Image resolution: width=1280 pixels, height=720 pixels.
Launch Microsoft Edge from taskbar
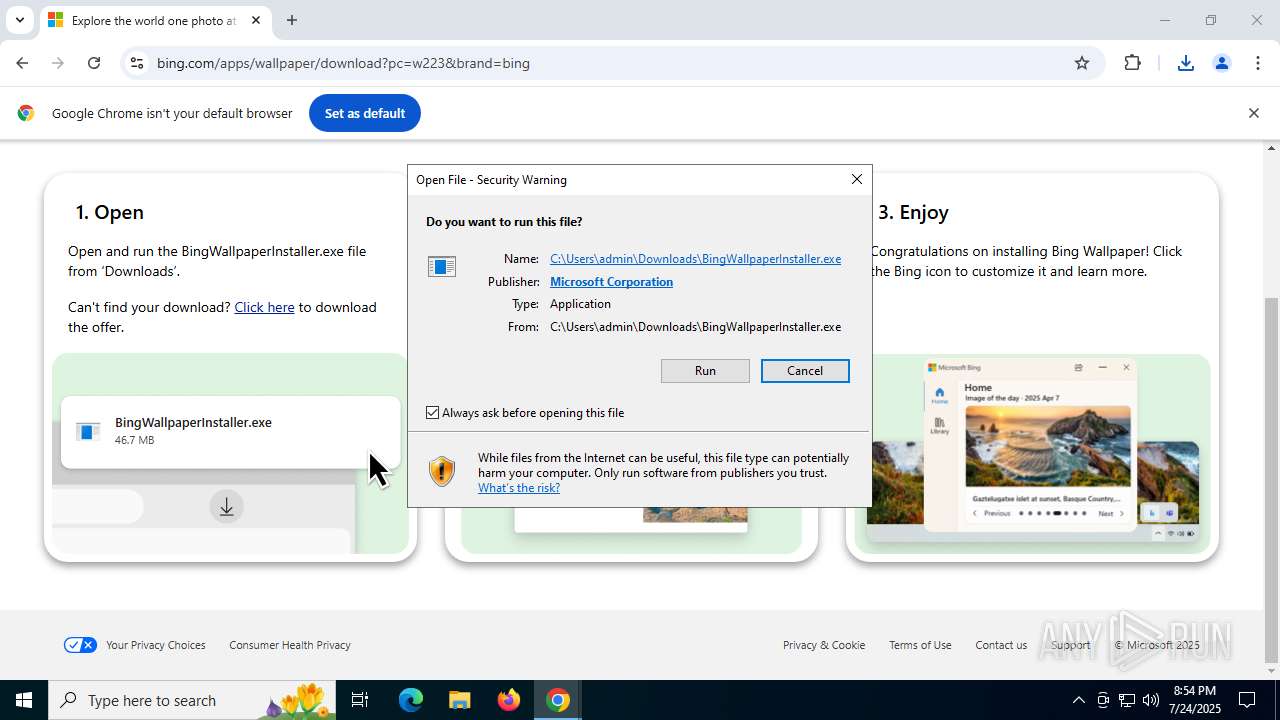pos(411,700)
